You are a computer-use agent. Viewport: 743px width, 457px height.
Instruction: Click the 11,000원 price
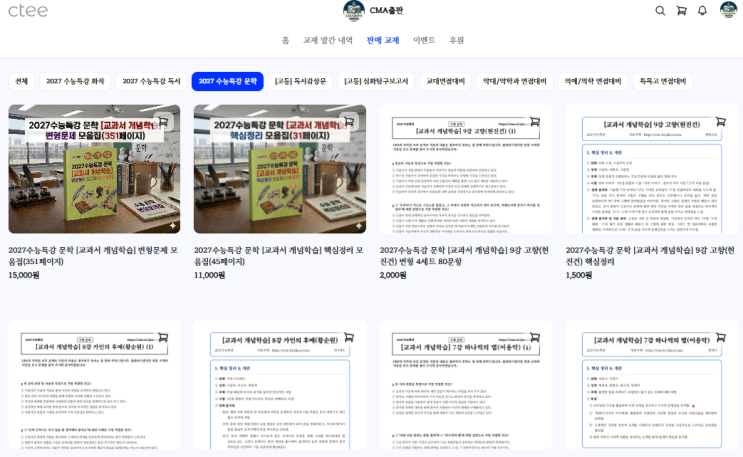pyautogui.click(x=209, y=275)
